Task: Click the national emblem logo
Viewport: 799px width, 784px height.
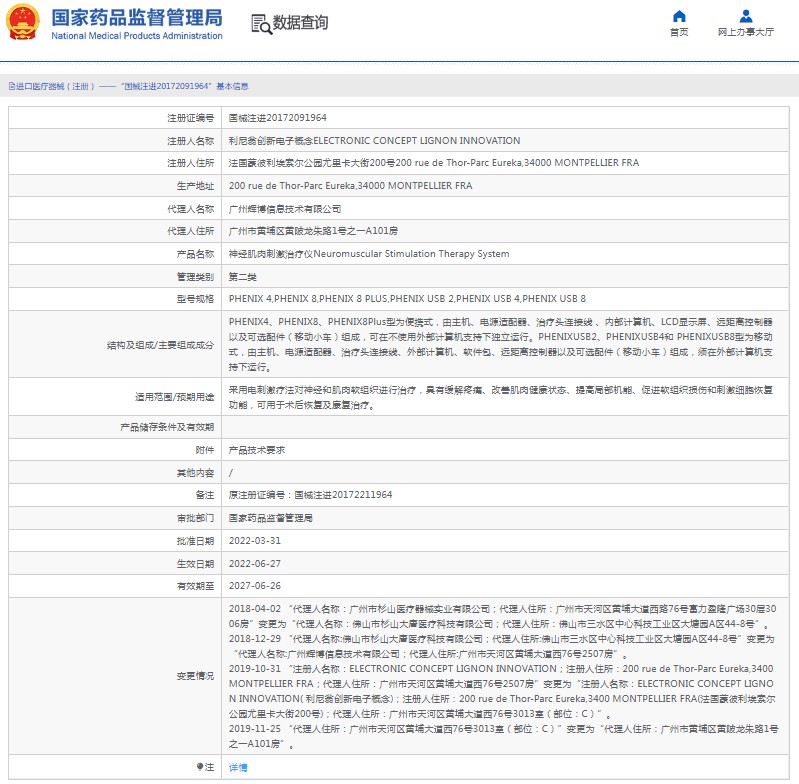Action: coord(22,21)
